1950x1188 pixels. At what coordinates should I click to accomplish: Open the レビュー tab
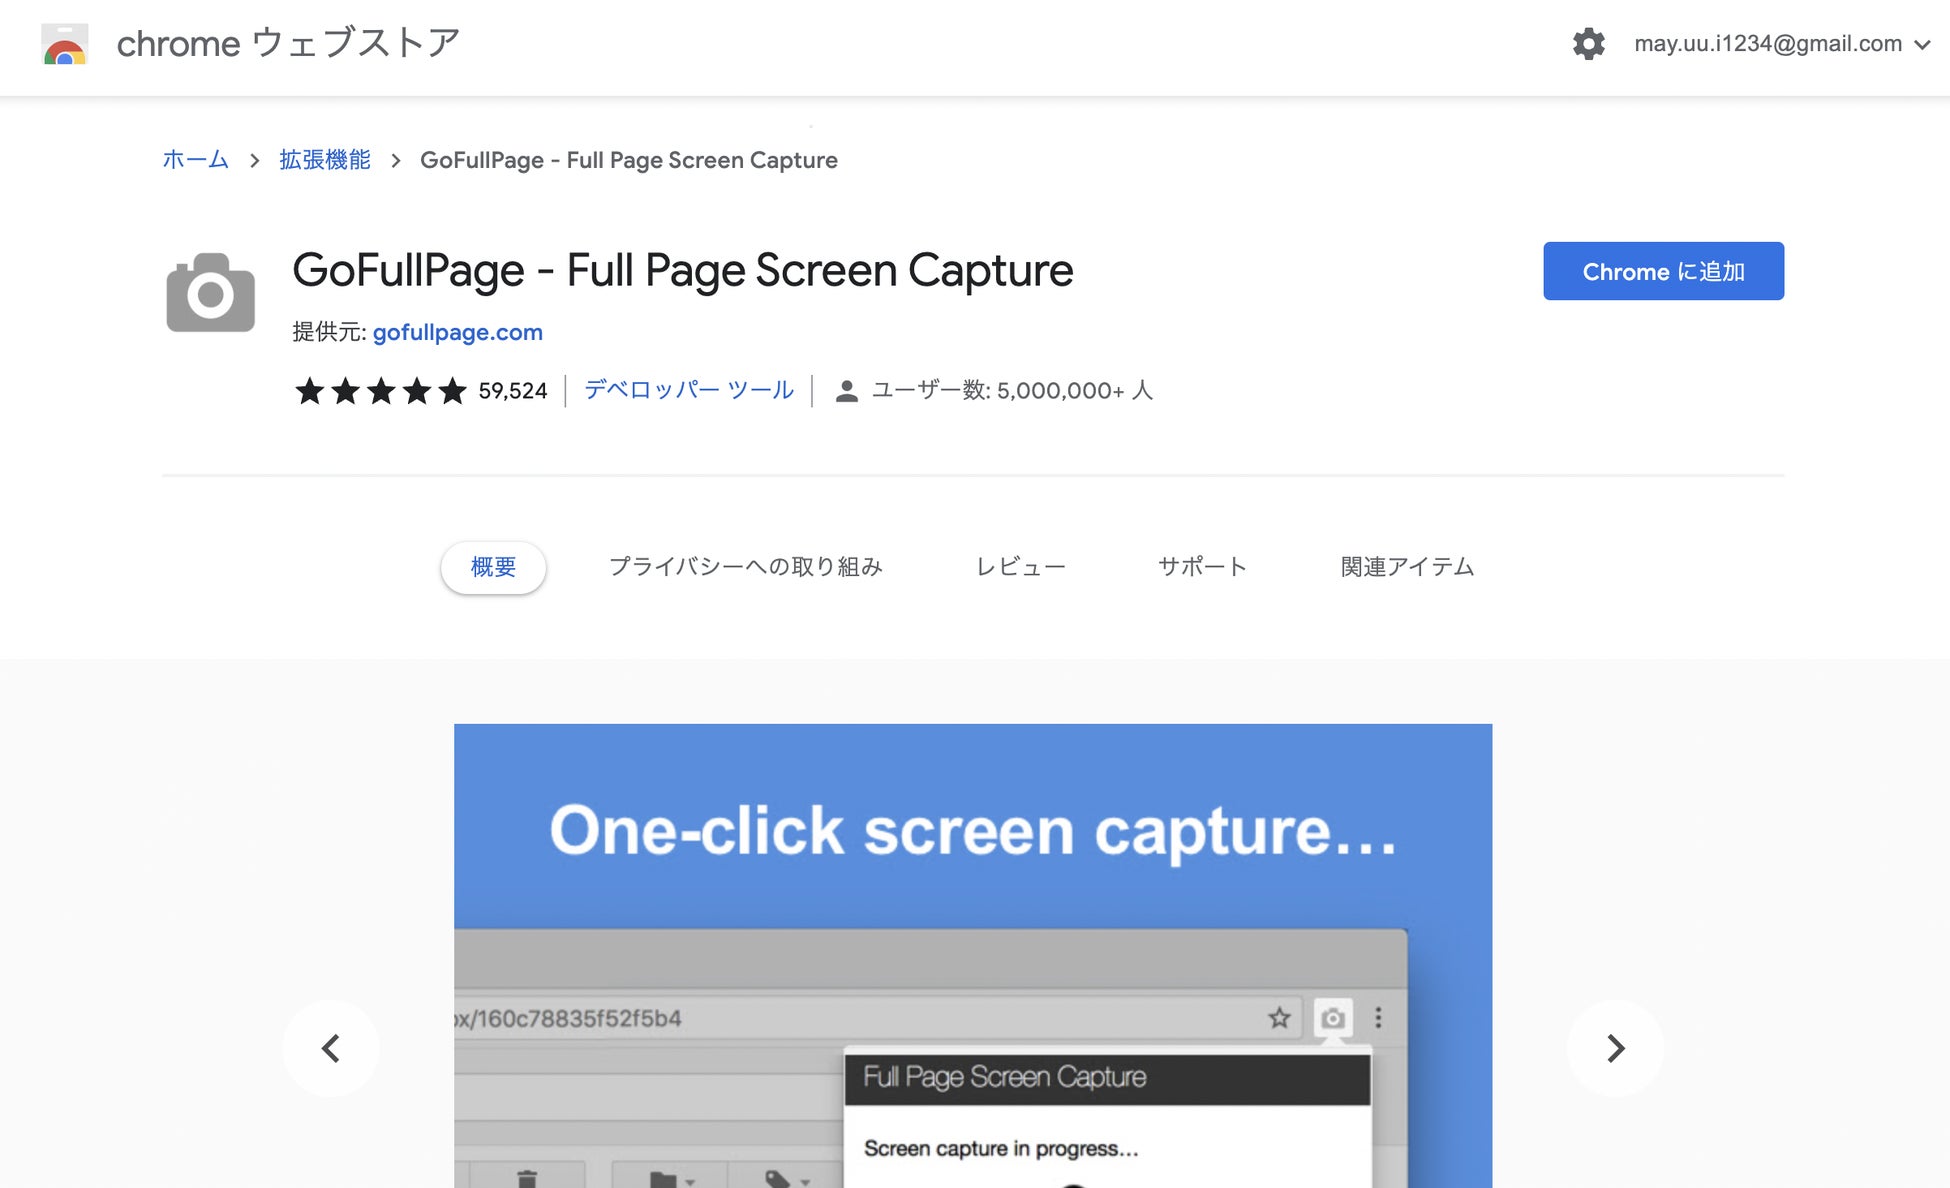point(1020,567)
